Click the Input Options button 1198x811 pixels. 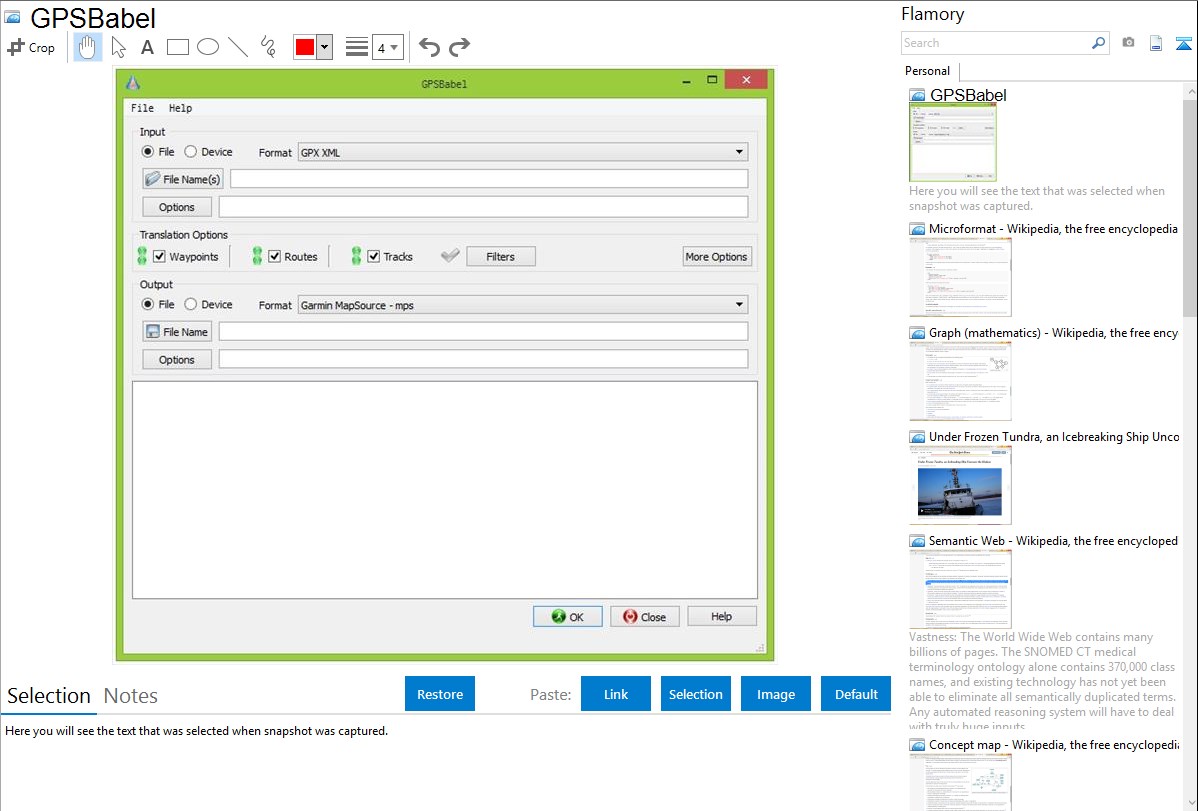(x=176, y=207)
